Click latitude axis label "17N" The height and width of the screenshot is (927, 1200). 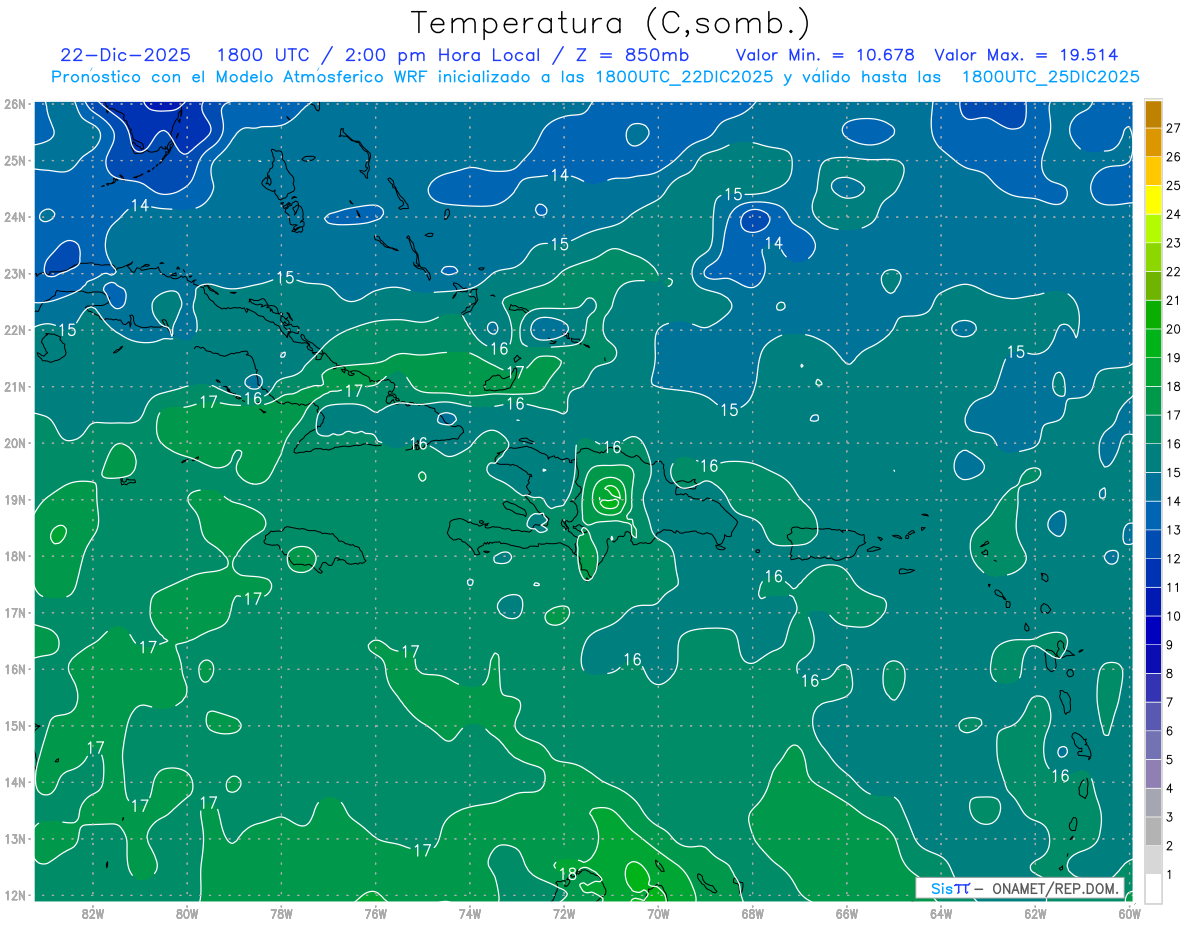click(15, 613)
